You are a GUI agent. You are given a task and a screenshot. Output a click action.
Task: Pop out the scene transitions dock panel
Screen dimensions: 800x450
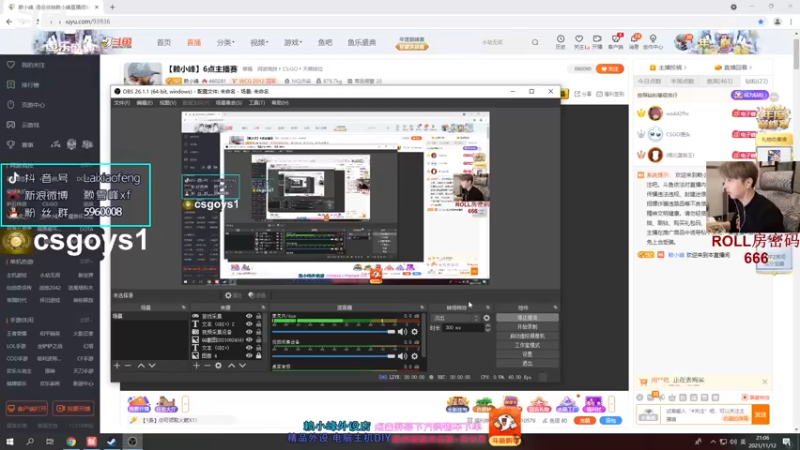coord(488,308)
